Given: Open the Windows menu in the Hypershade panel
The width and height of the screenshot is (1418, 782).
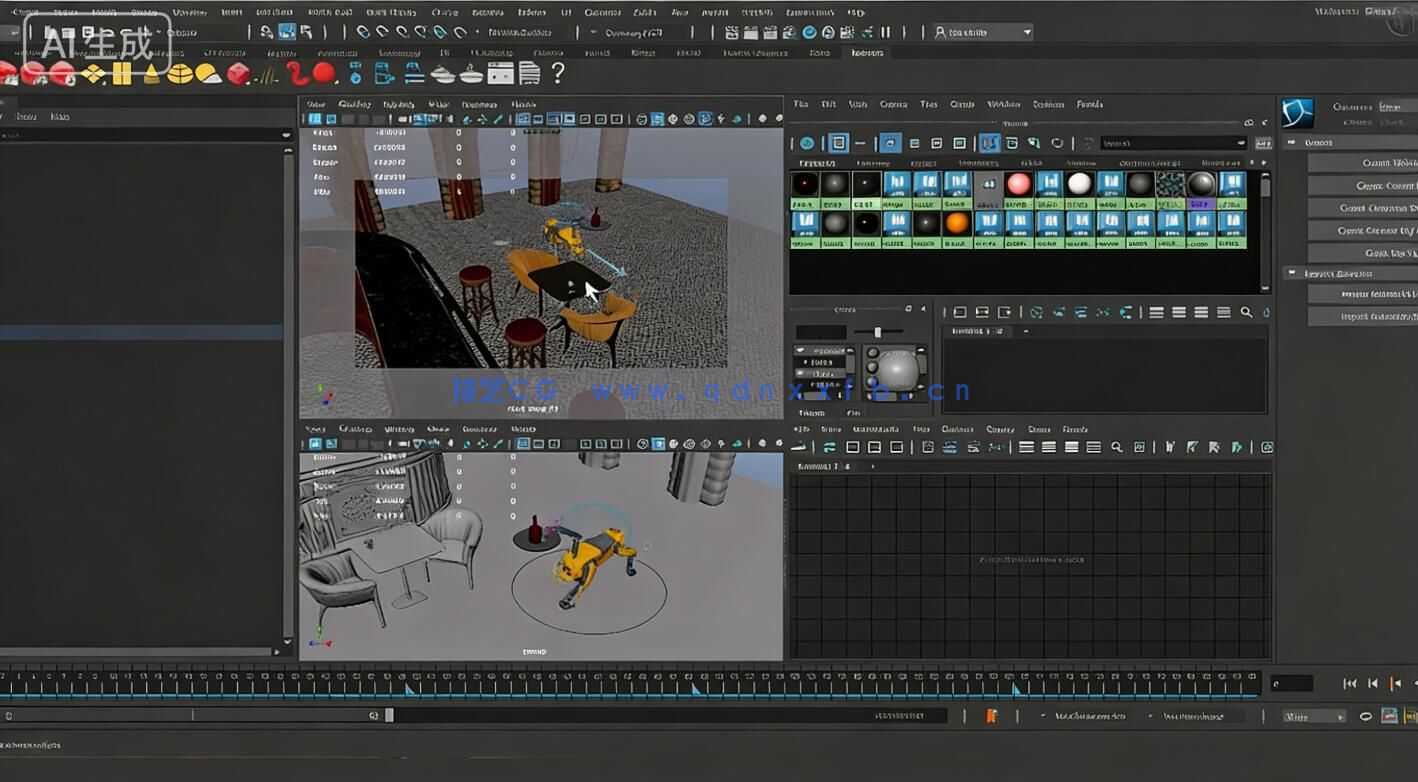Looking at the screenshot, I should 1002,104.
